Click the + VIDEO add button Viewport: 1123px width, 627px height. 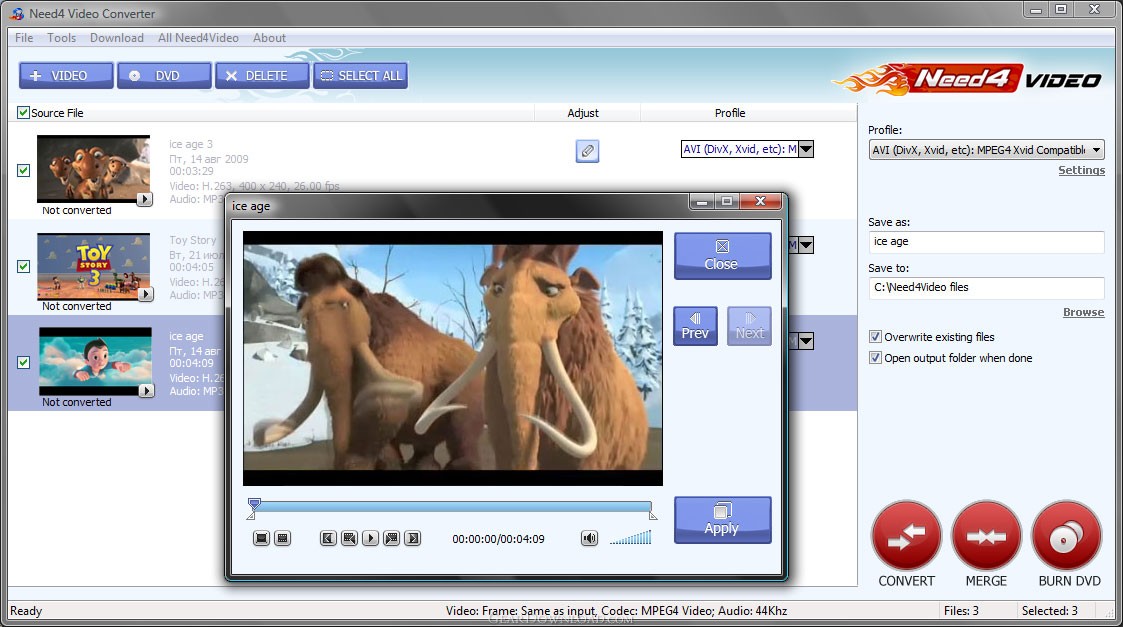point(66,75)
